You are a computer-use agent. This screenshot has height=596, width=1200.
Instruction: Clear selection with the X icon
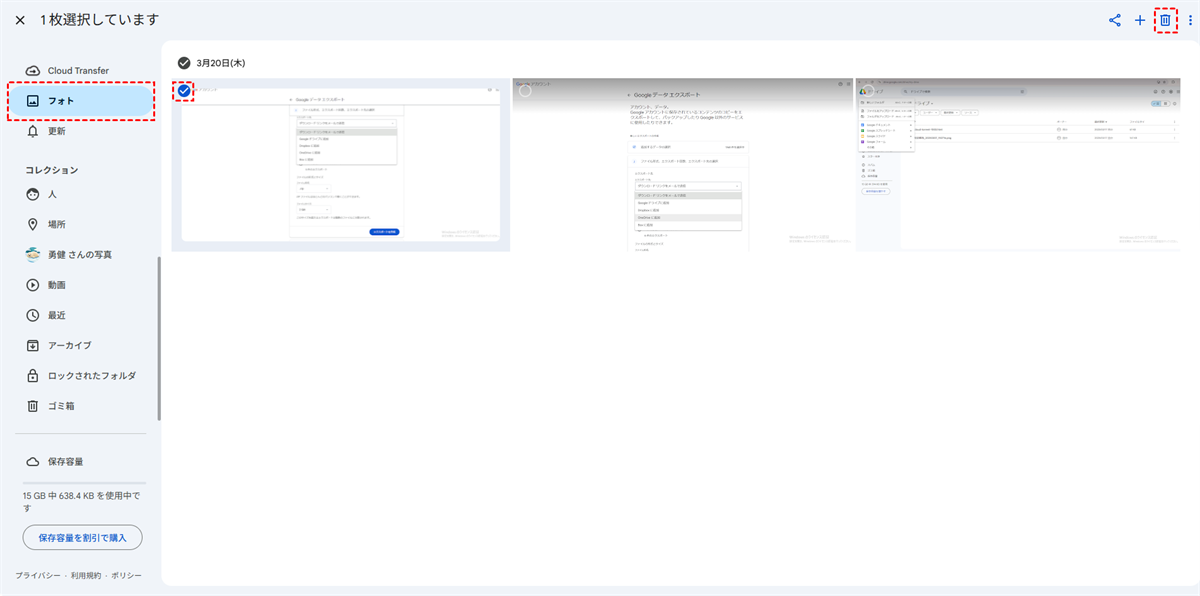coord(20,20)
